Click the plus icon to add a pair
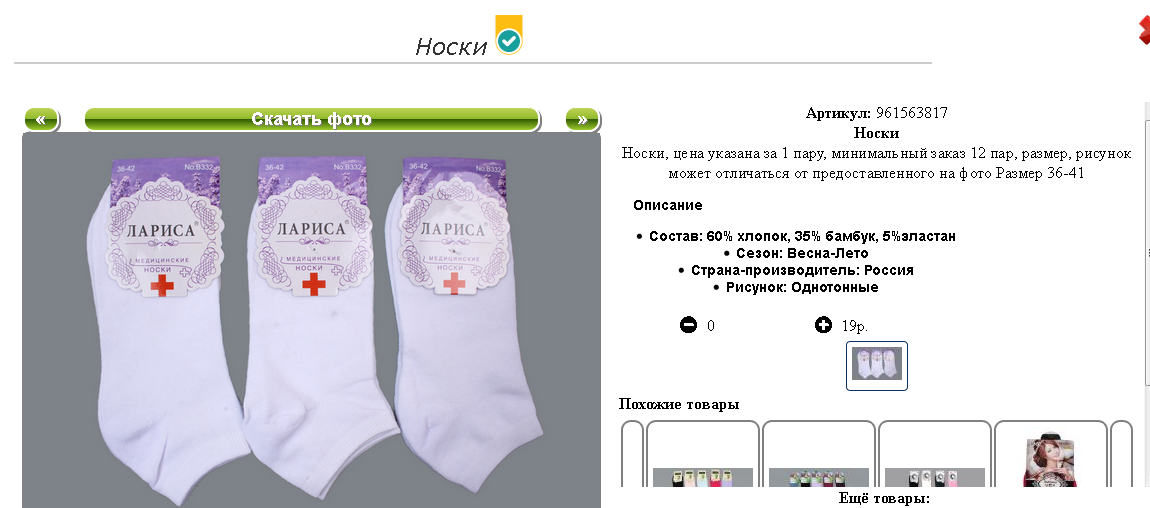 [823, 324]
